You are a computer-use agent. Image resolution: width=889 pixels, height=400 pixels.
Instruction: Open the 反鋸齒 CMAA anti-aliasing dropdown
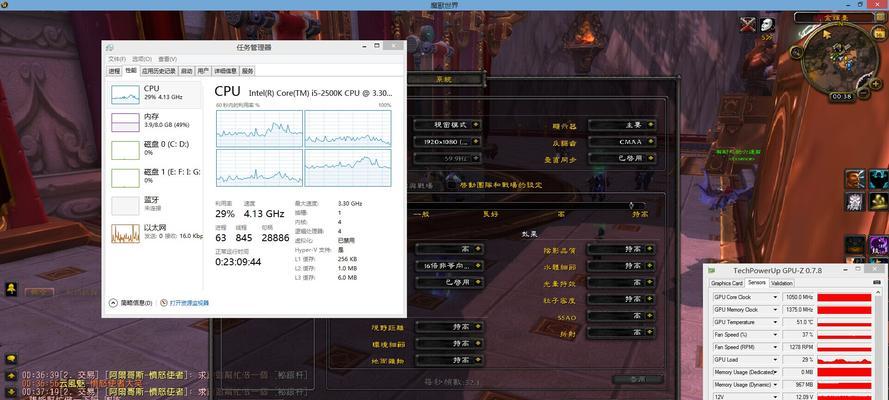tap(621, 142)
